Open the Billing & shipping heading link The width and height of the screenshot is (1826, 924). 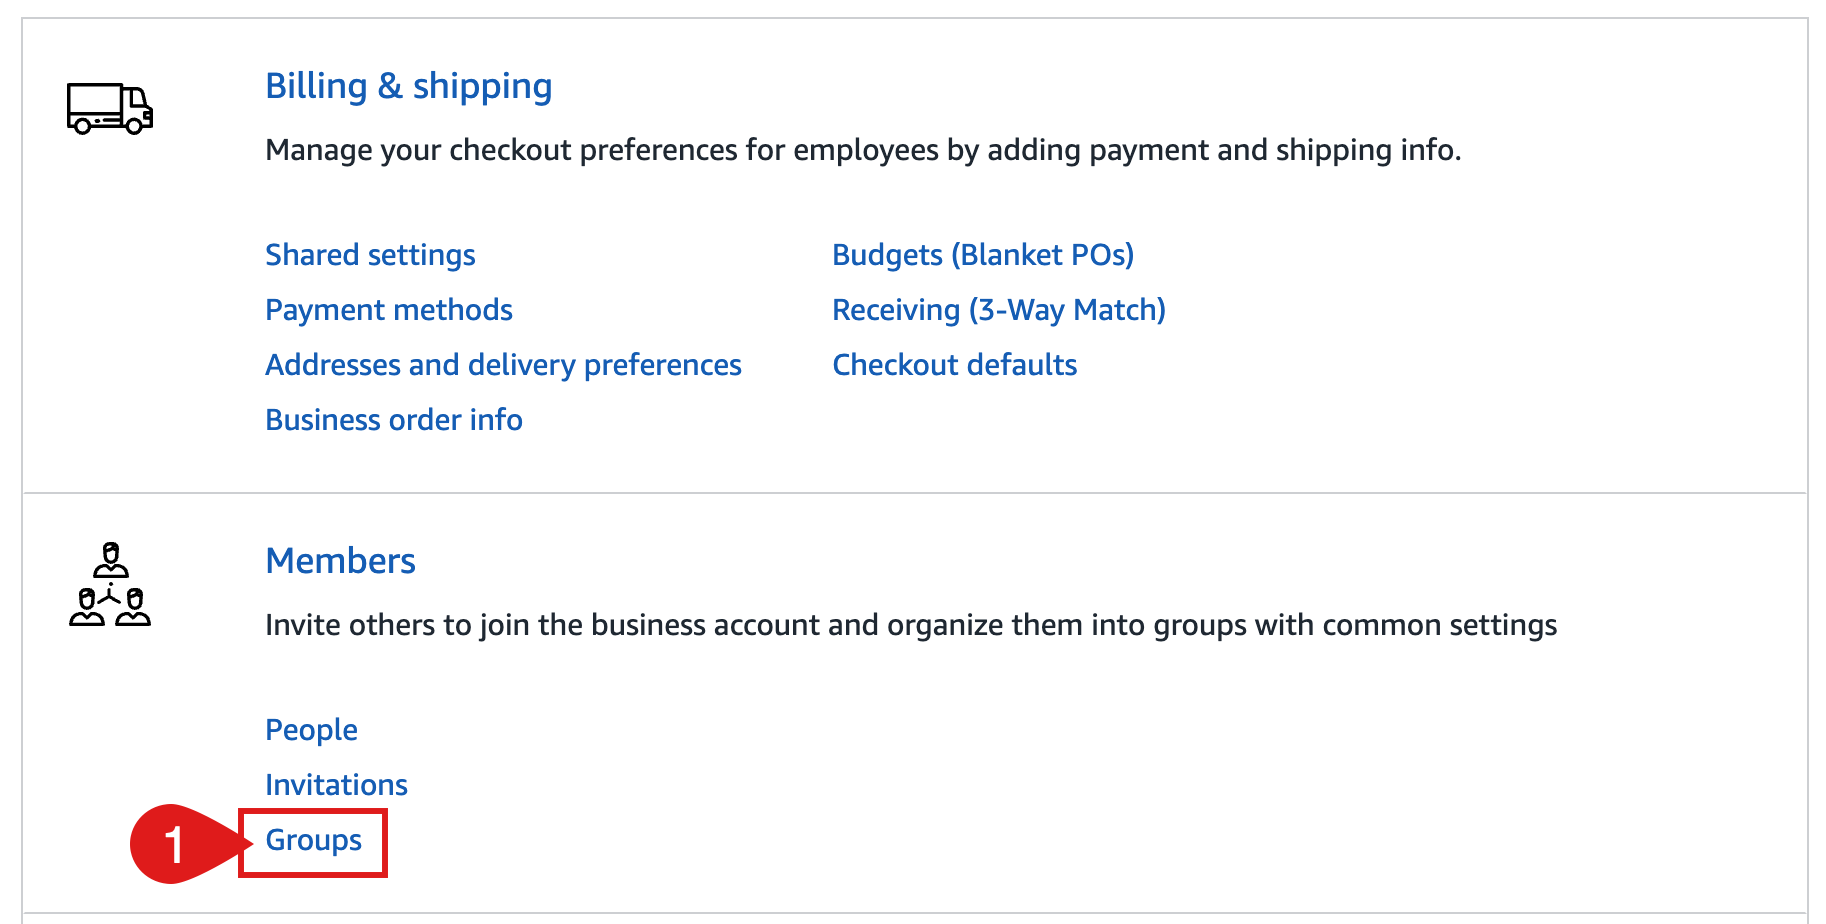[408, 86]
